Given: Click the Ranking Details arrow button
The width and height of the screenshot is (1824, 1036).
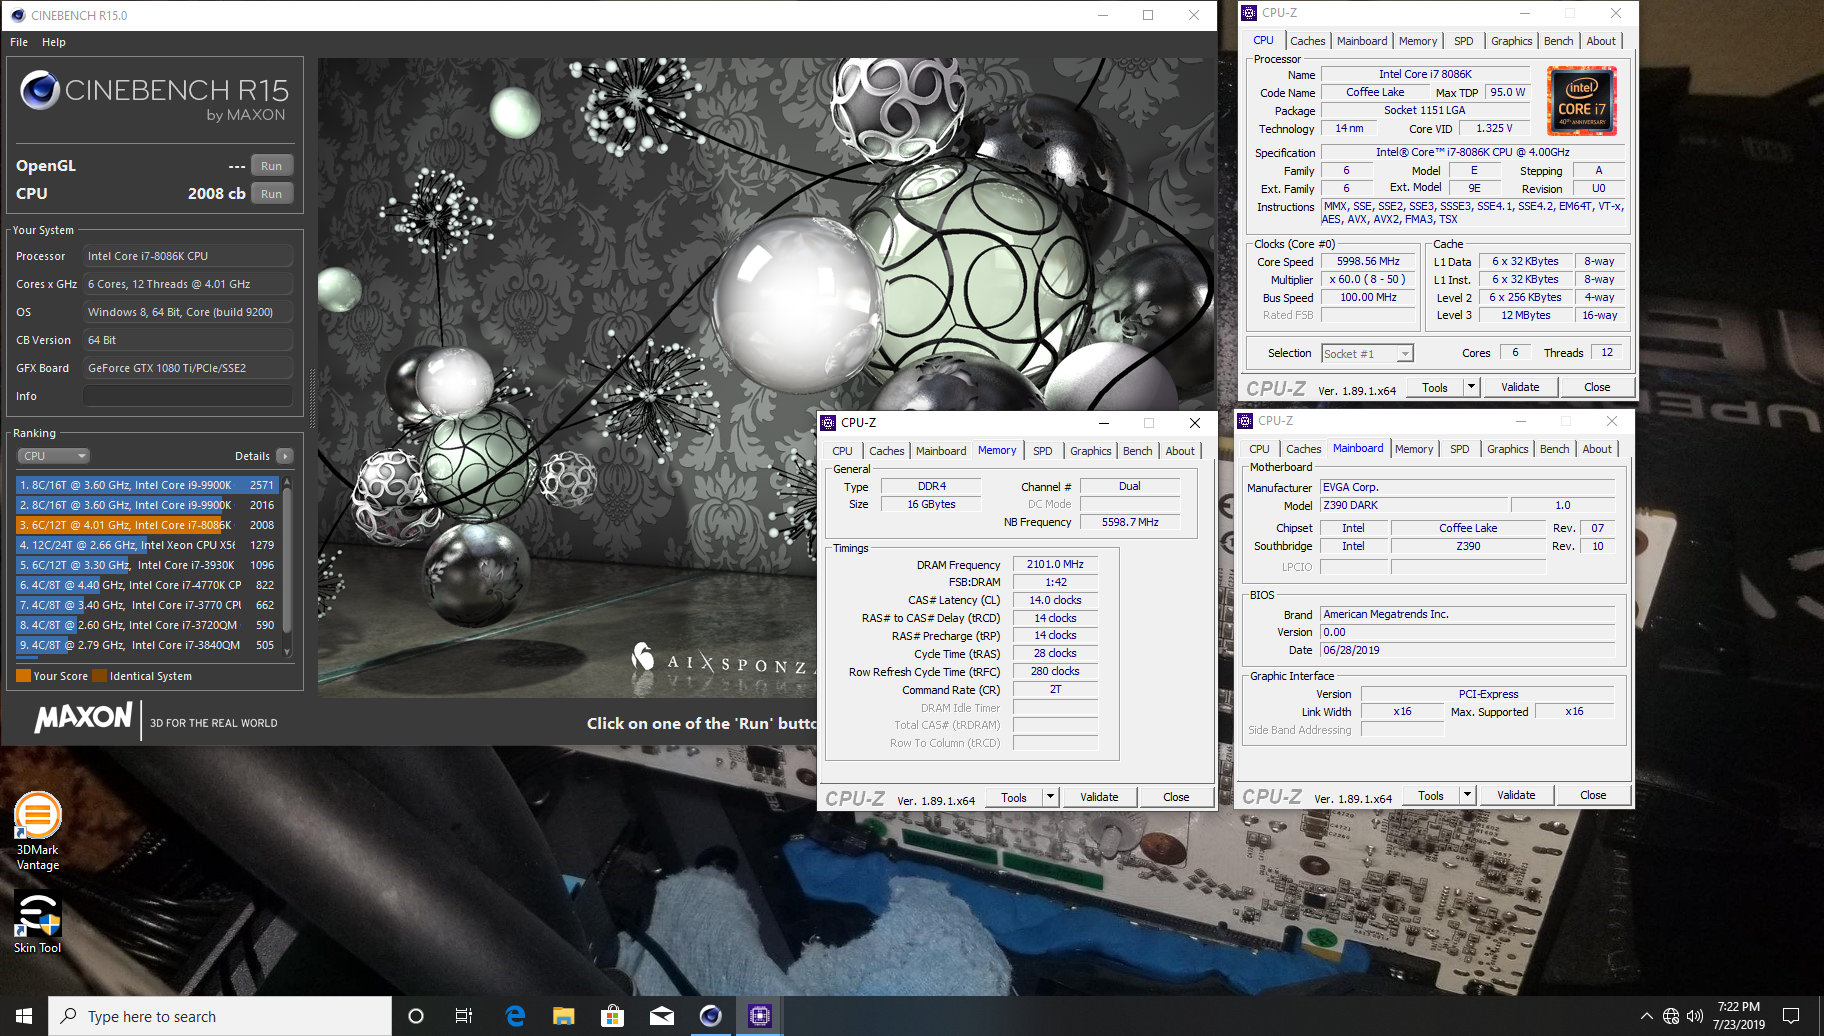Looking at the screenshot, I should [285, 456].
